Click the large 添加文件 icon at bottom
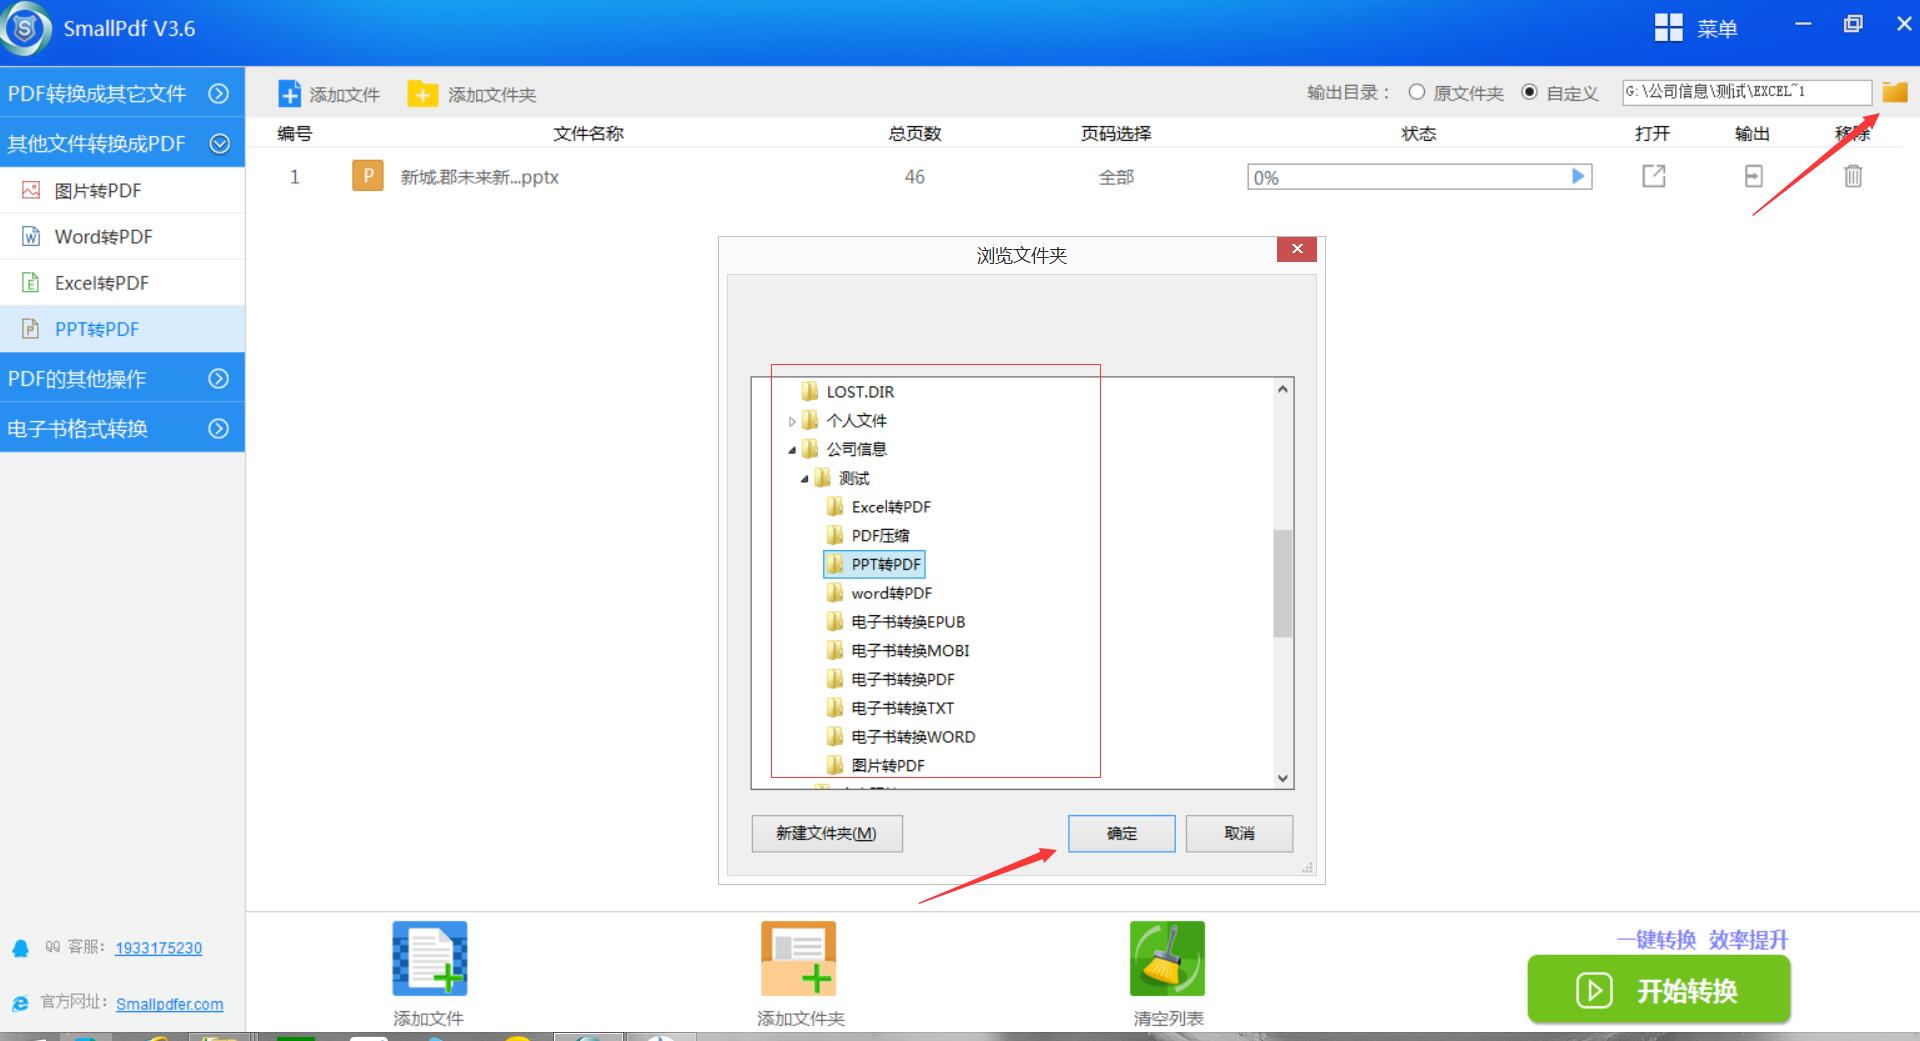1920x1041 pixels. pos(429,958)
